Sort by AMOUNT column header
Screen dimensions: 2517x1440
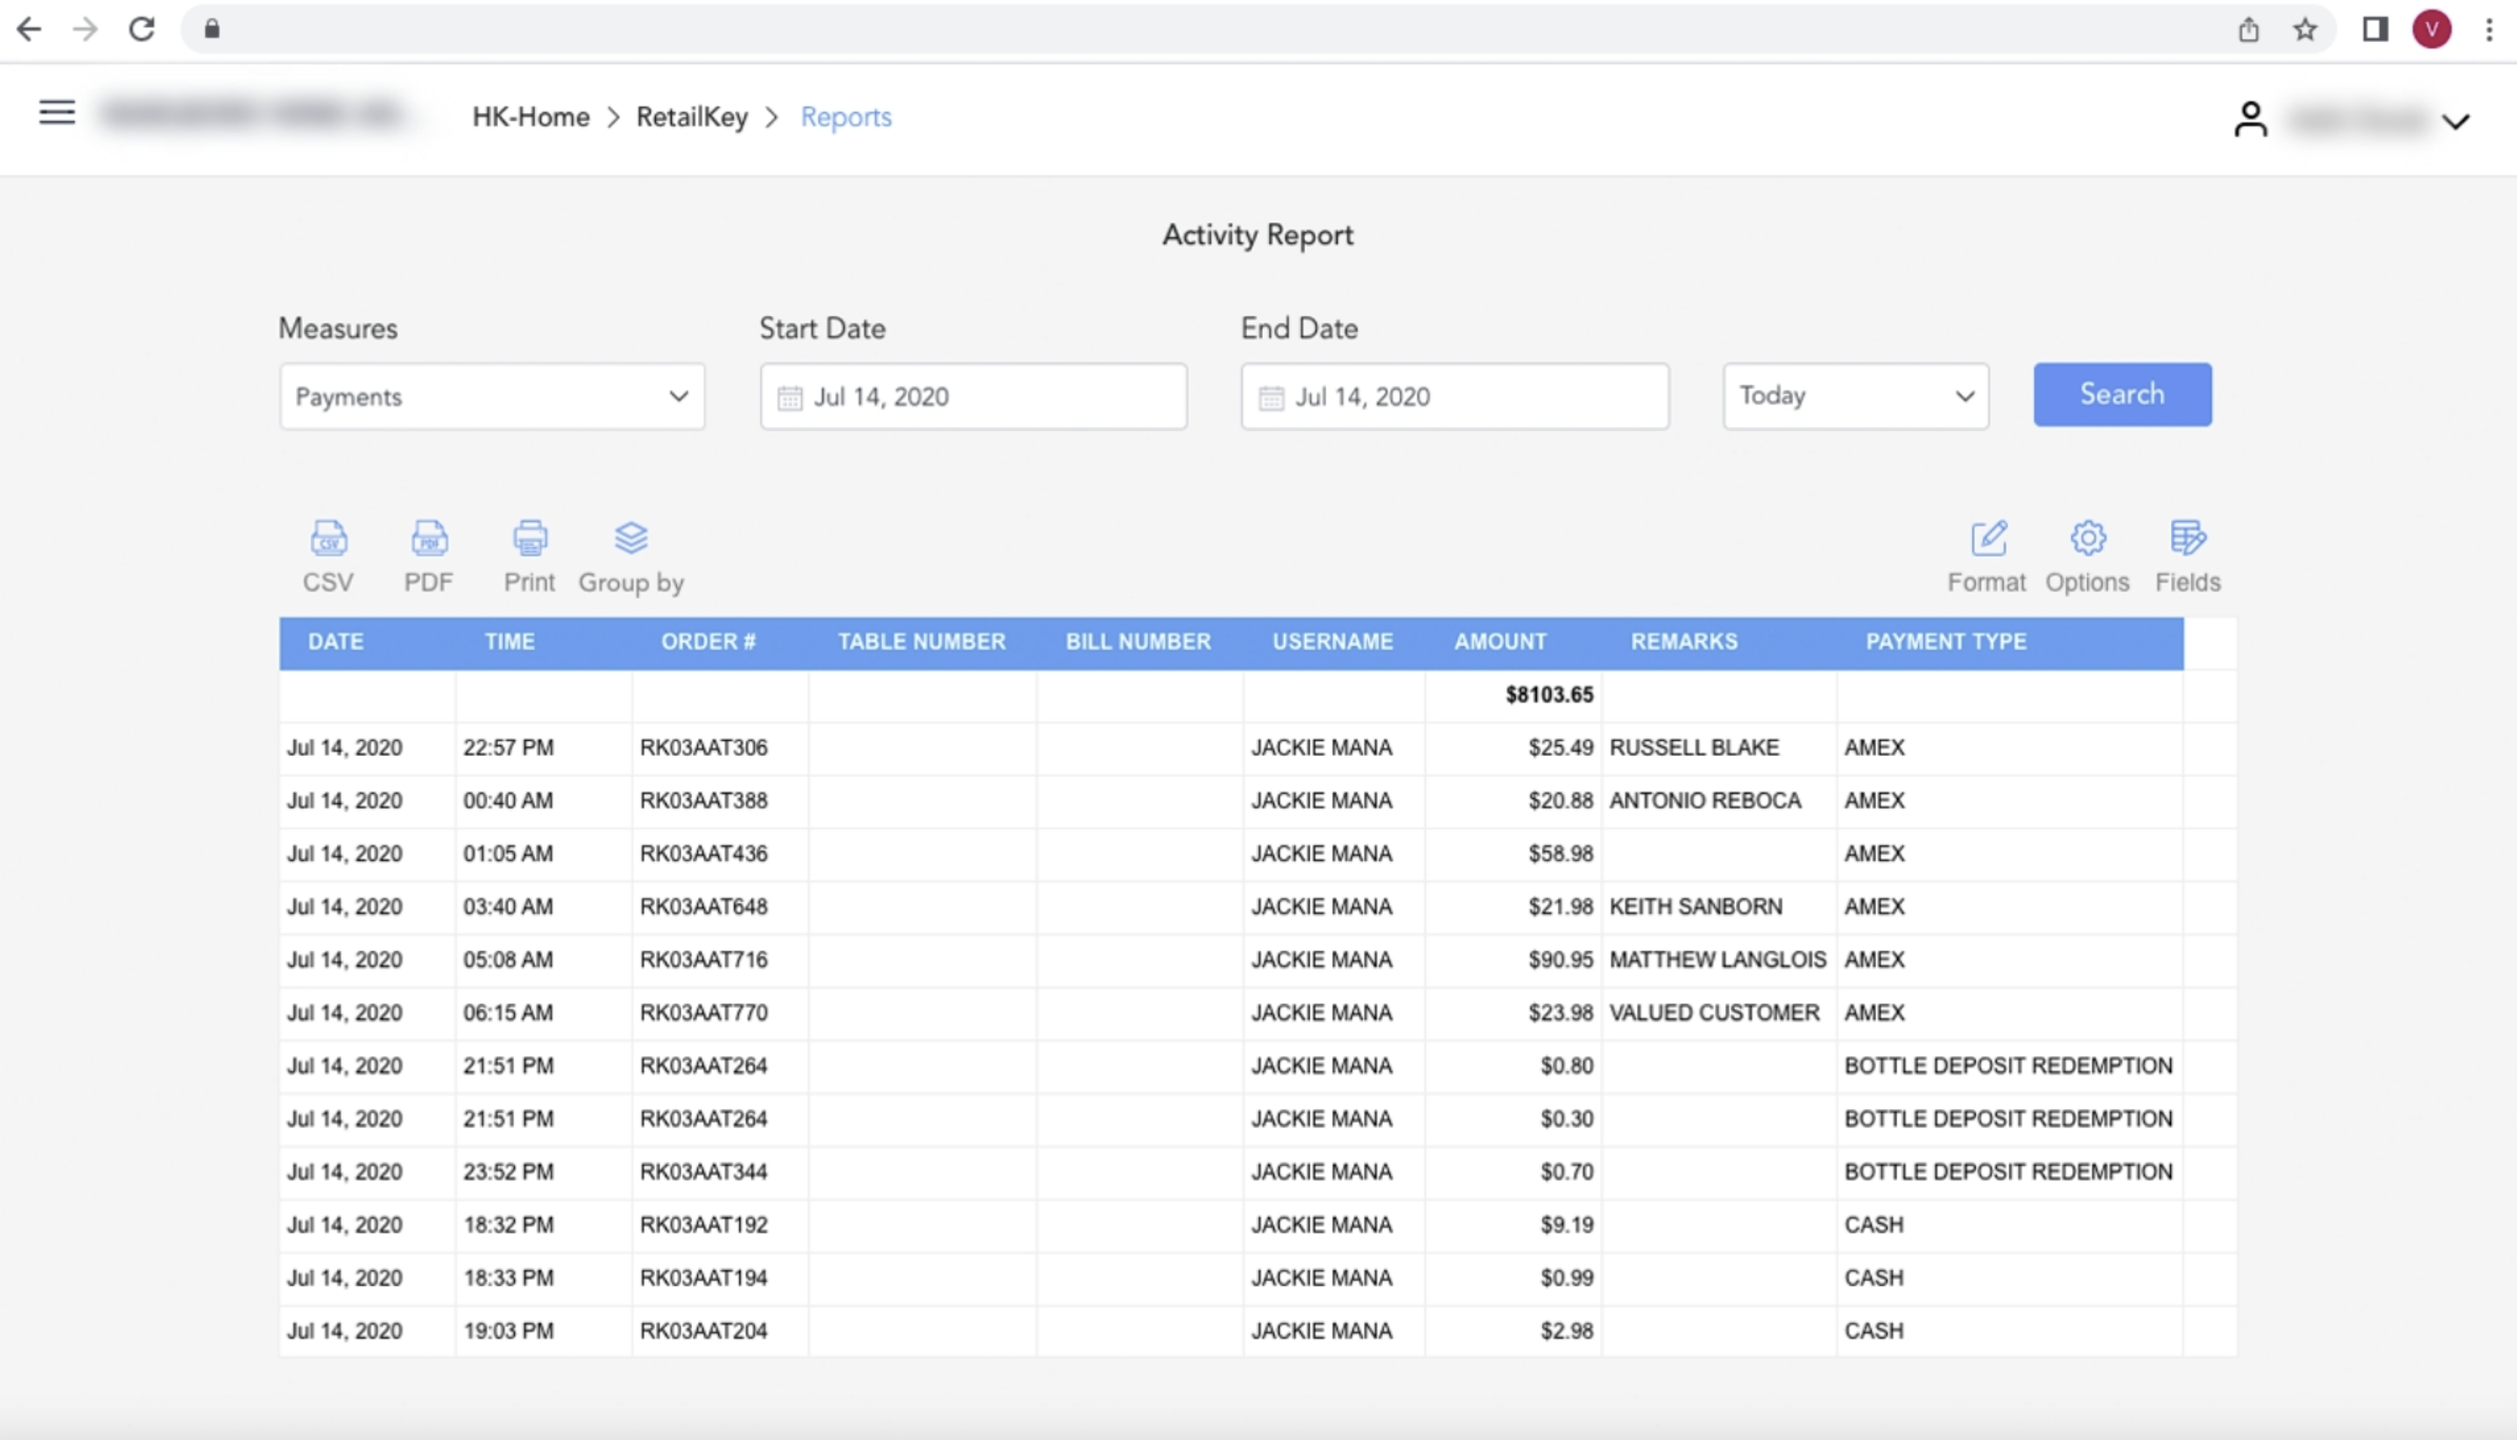tap(1500, 642)
